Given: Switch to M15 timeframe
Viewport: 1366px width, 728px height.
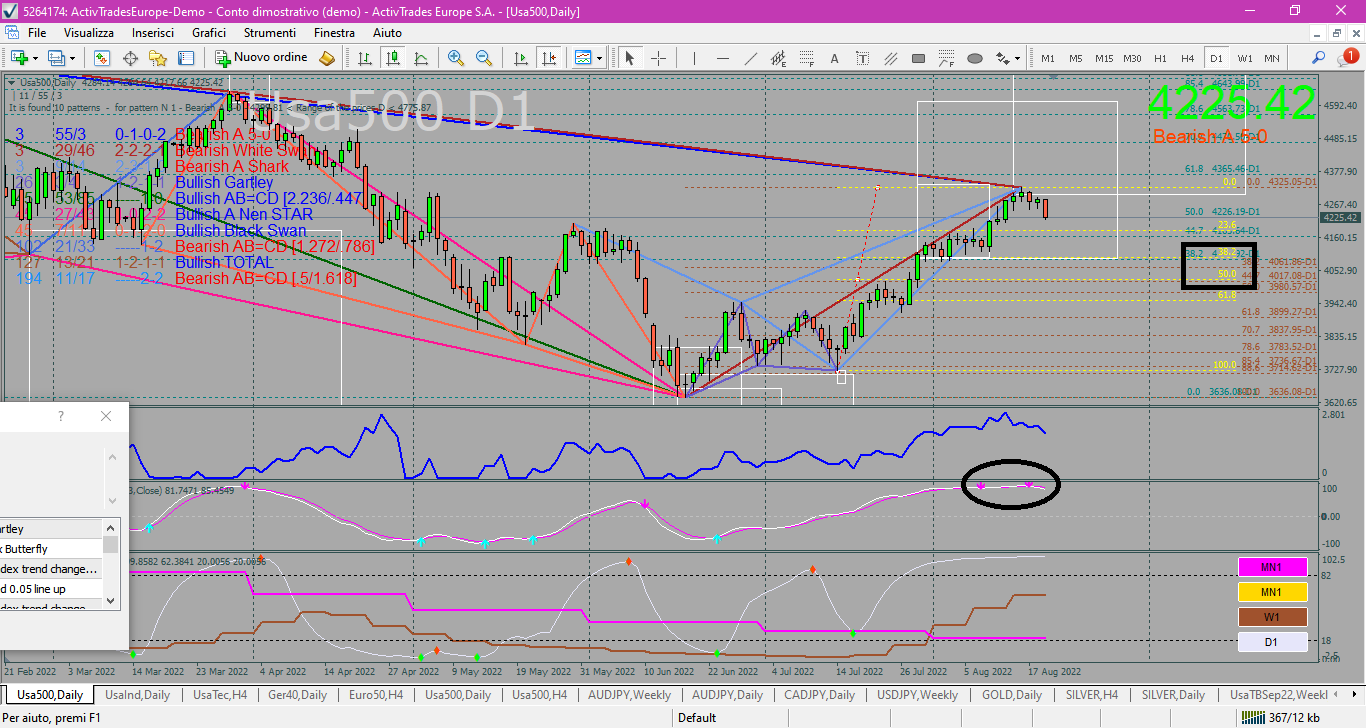Looking at the screenshot, I should (1104, 58).
